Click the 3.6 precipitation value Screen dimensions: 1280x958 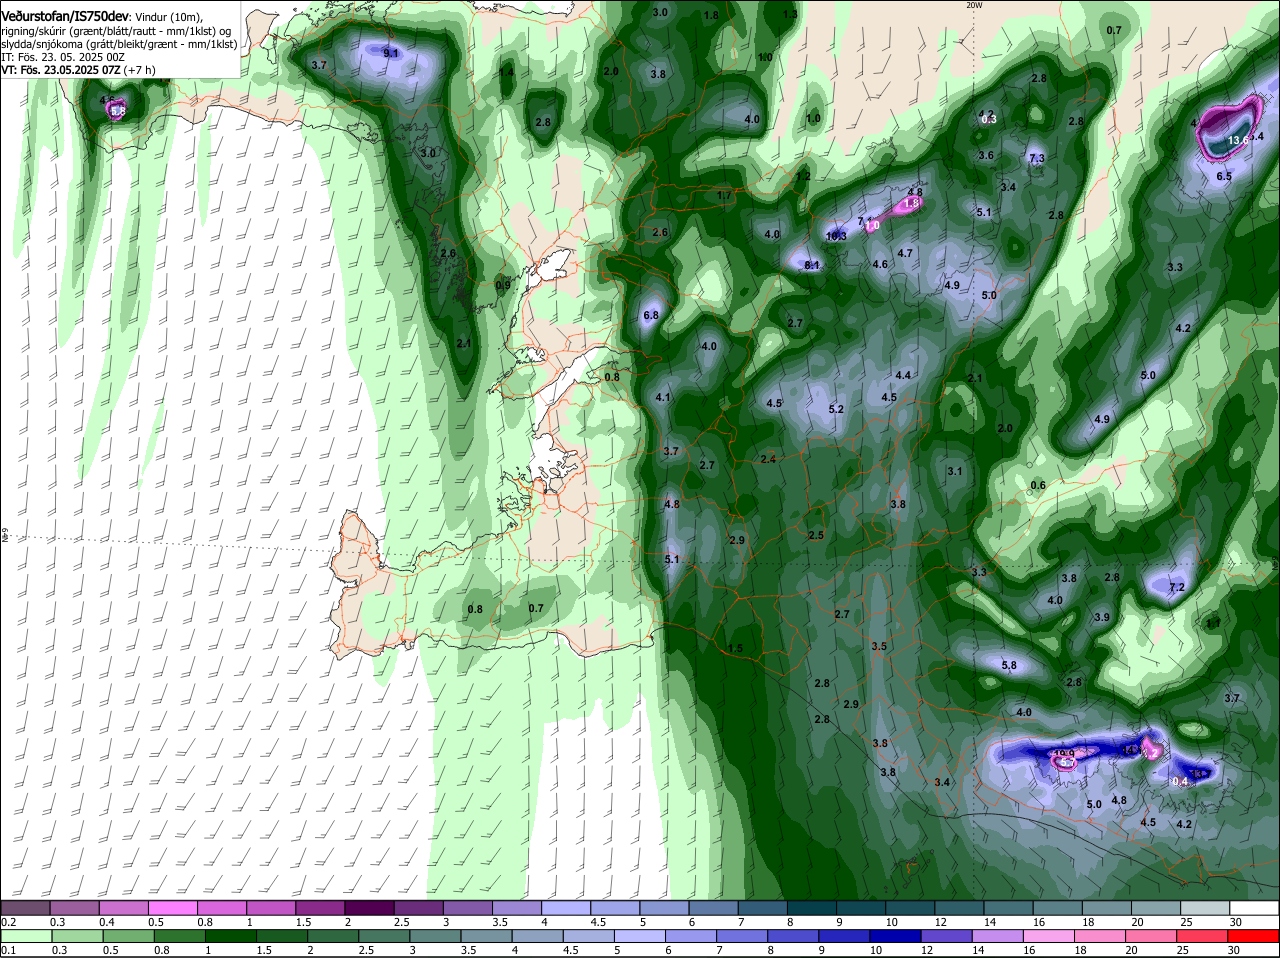986,155
